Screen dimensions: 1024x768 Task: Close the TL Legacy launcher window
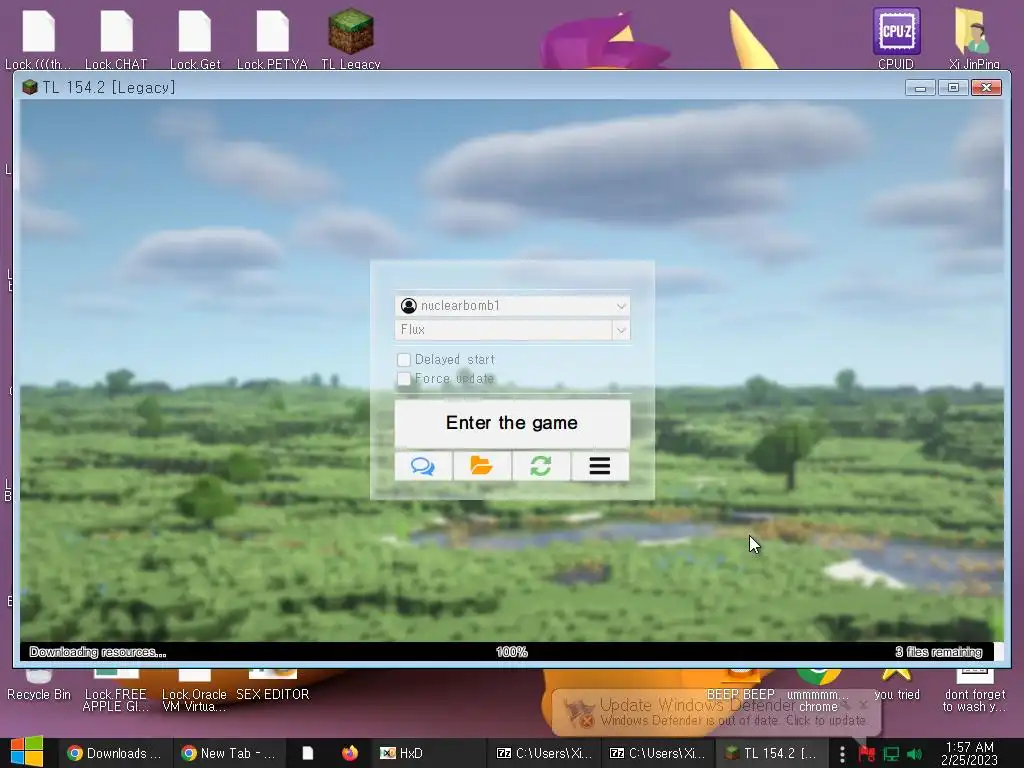point(986,88)
